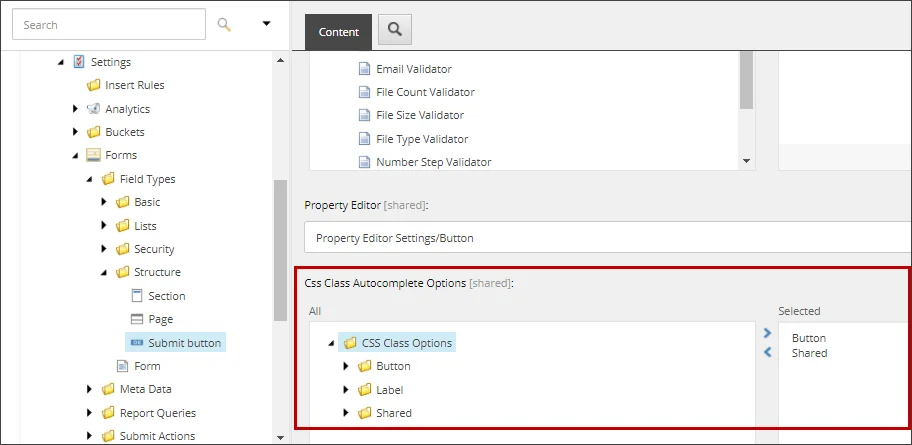Screen dimensions: 912x445
Task: Click the search magnifier icon beside Search box
Action: [224, 24]
